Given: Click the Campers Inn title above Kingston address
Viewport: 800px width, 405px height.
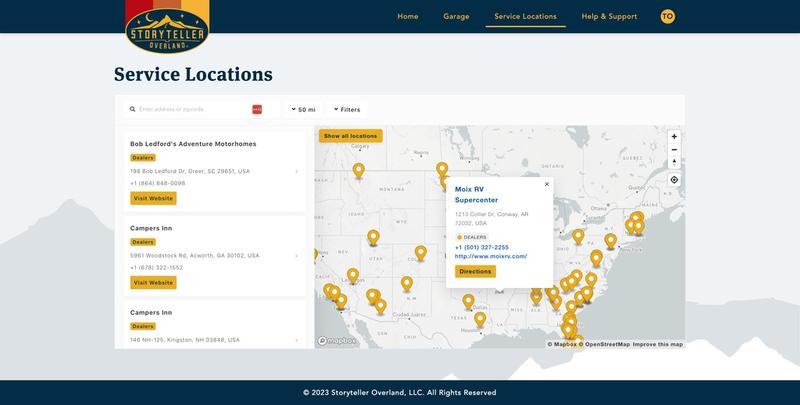Looking at the screenshot, I should [151, 312].
